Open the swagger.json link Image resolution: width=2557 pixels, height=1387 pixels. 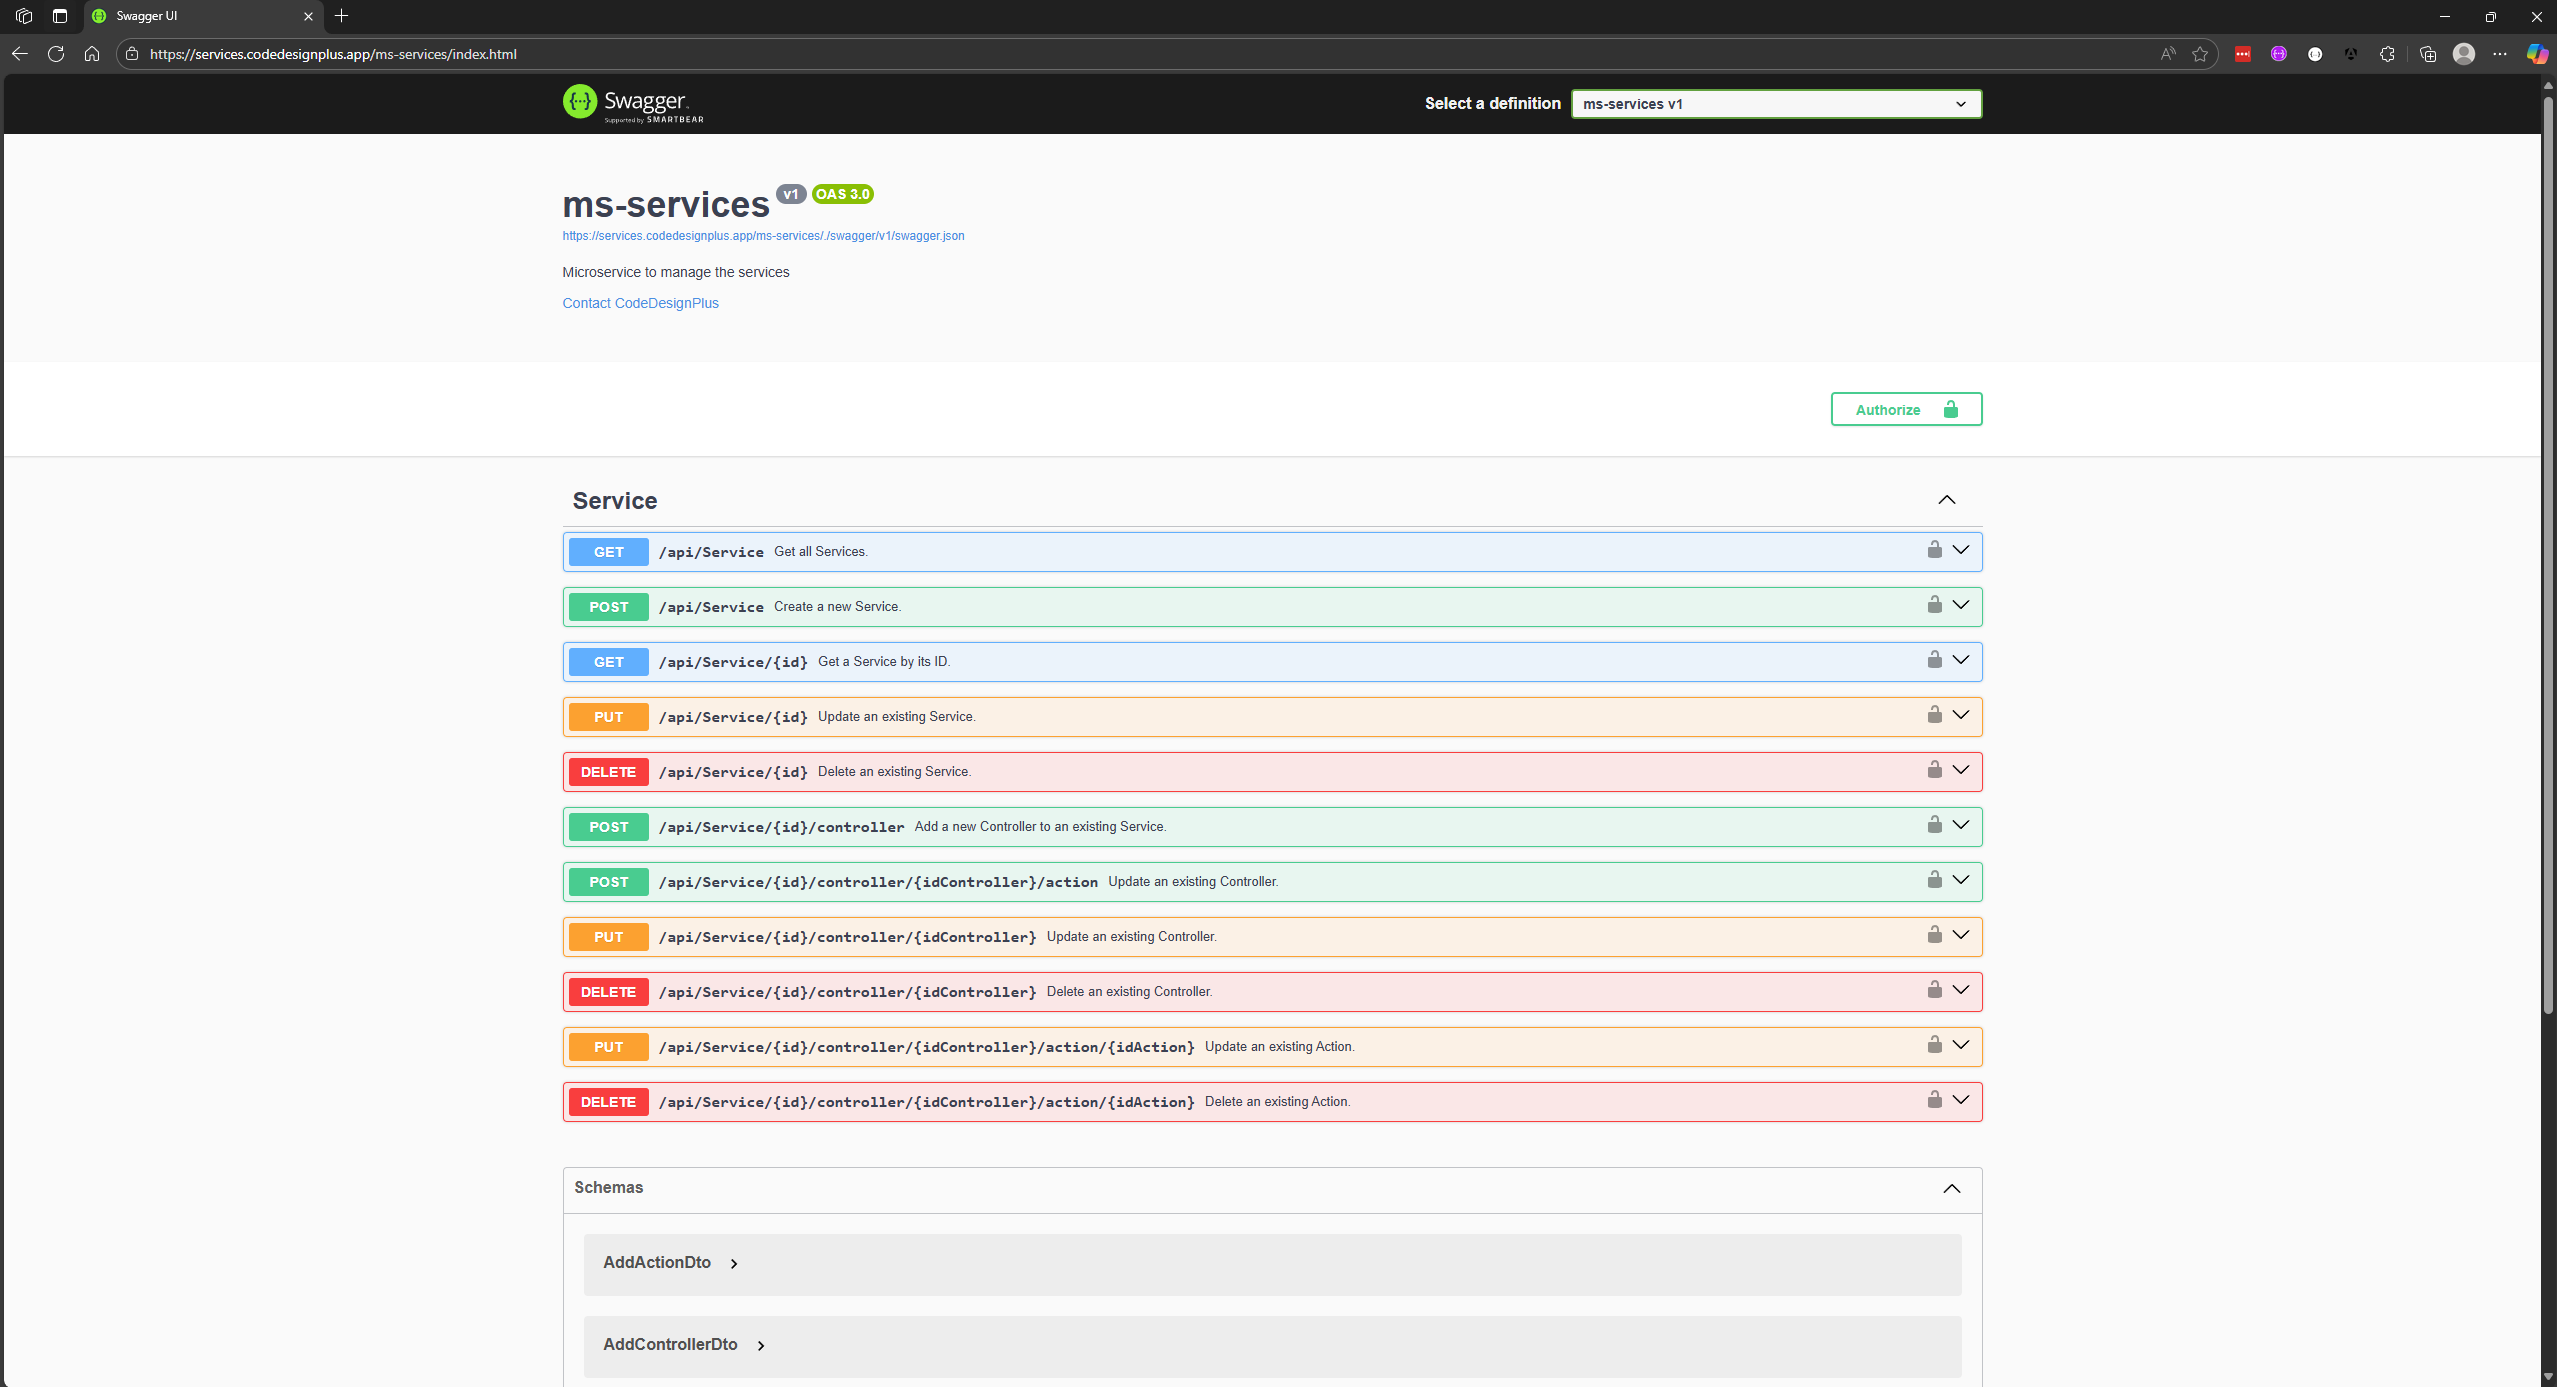pyautogui.click(x=763, y=236)
